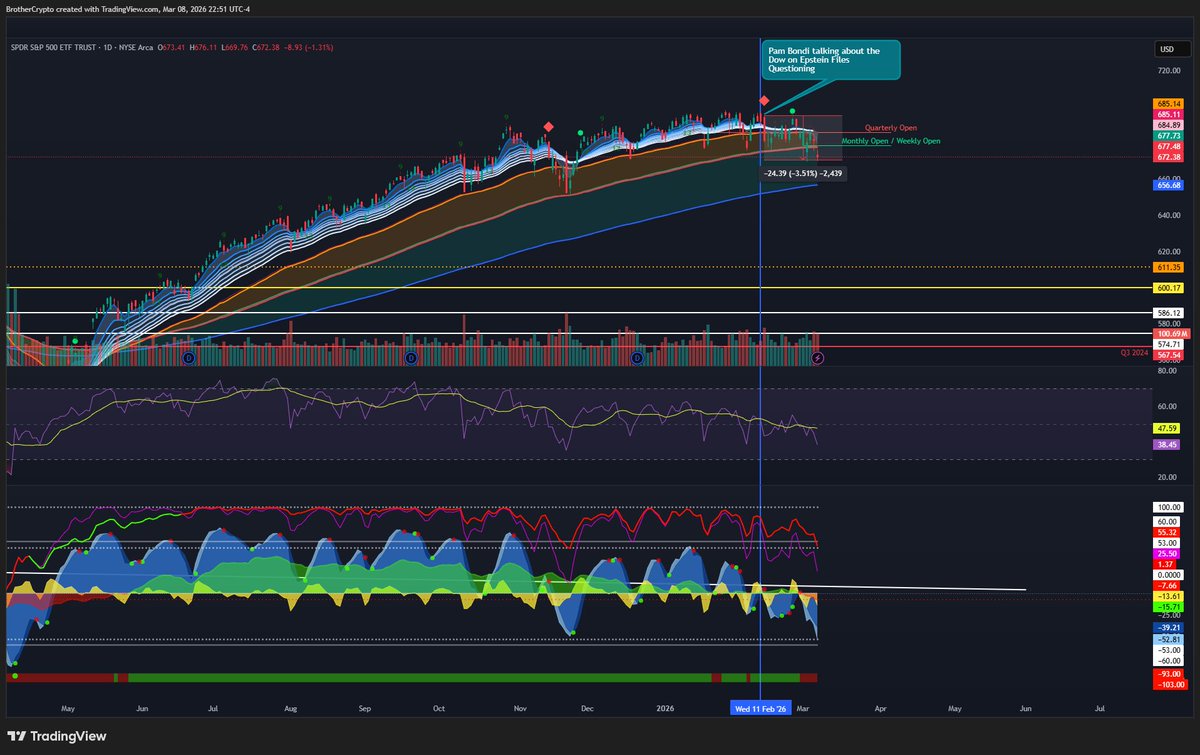
Task: Click the yellow -13.61 oscillator label
Action: pyautogui.click(x=1169, y=596)
